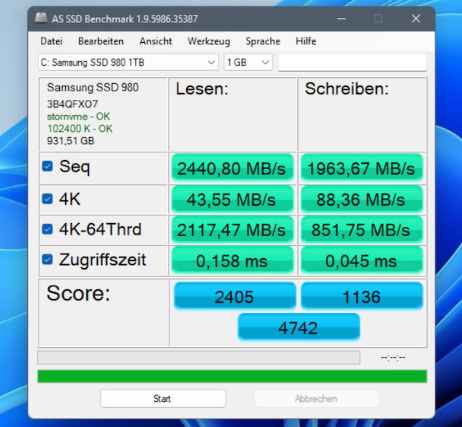
Task: Click the Samsung SSD 980 drive name label
Action: (93, 87)
